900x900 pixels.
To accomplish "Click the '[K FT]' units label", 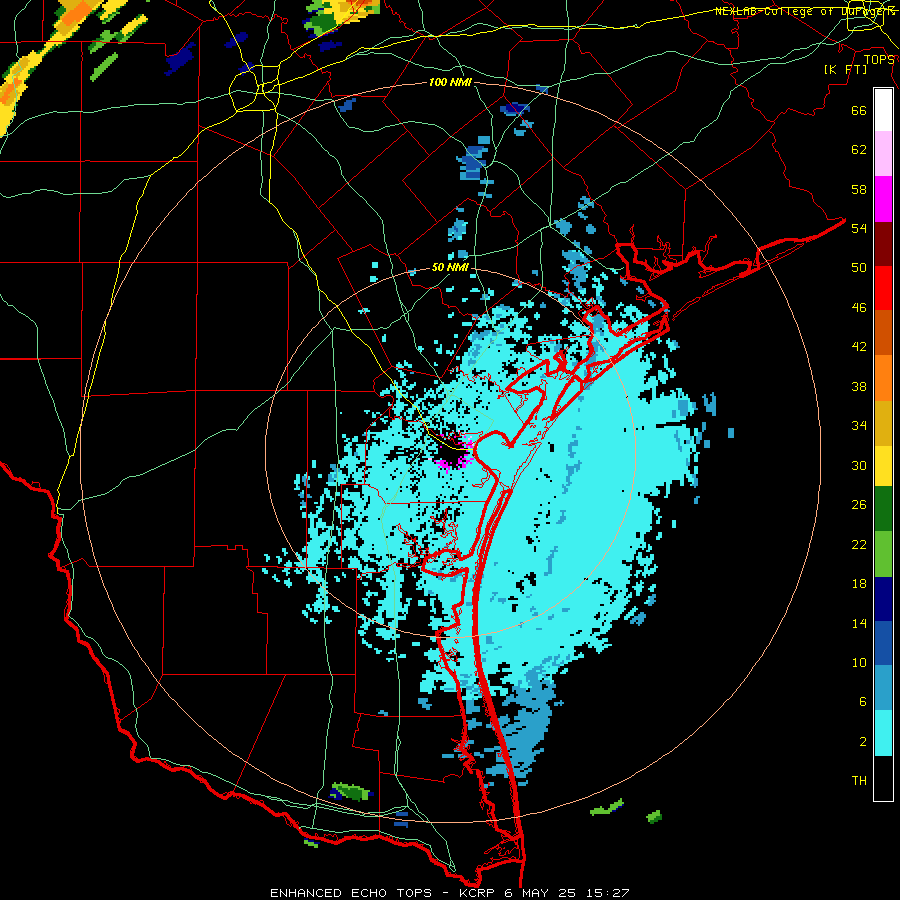I will click(x=845, y=69).
